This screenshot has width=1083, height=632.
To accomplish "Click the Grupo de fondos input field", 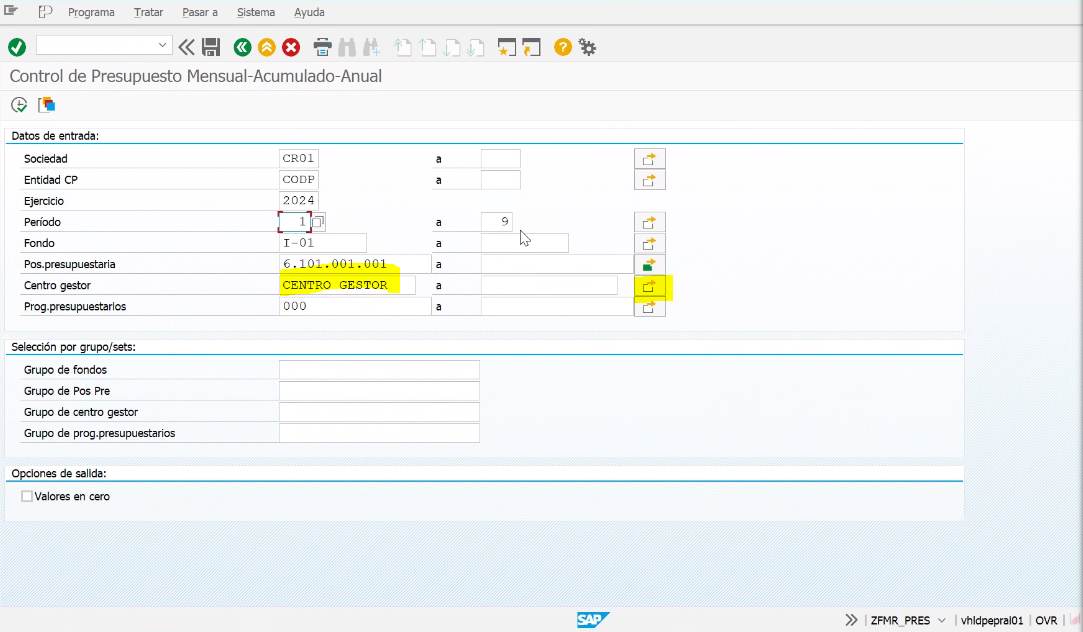I will pos(379,370).
